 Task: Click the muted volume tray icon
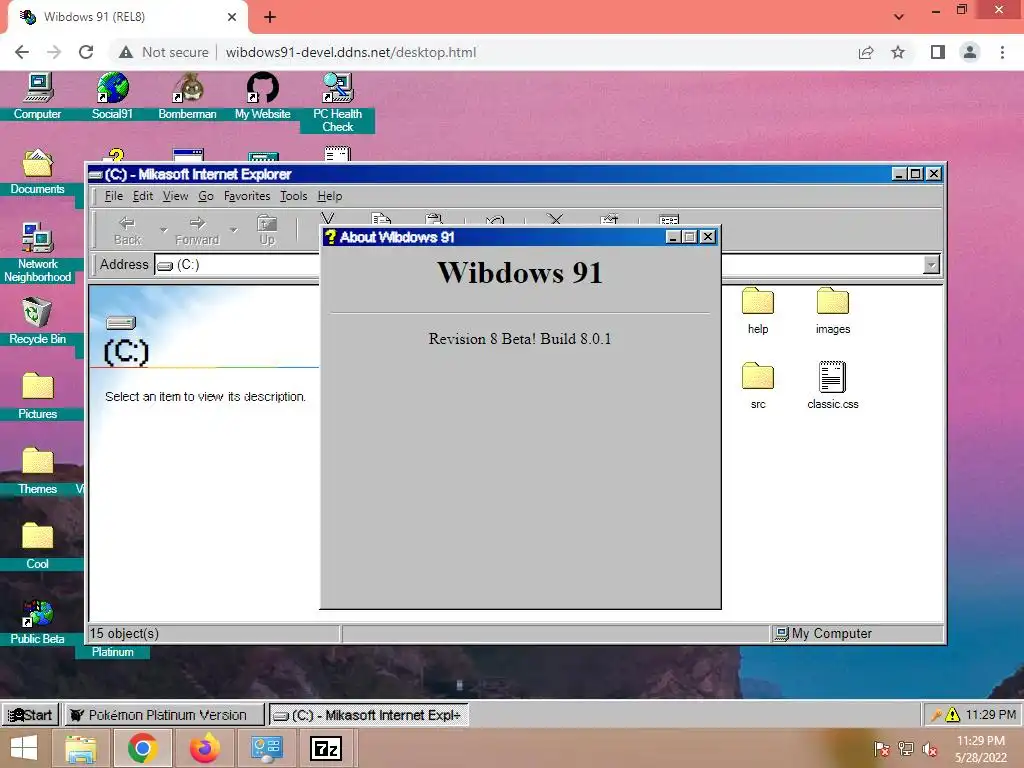(930, 749)
